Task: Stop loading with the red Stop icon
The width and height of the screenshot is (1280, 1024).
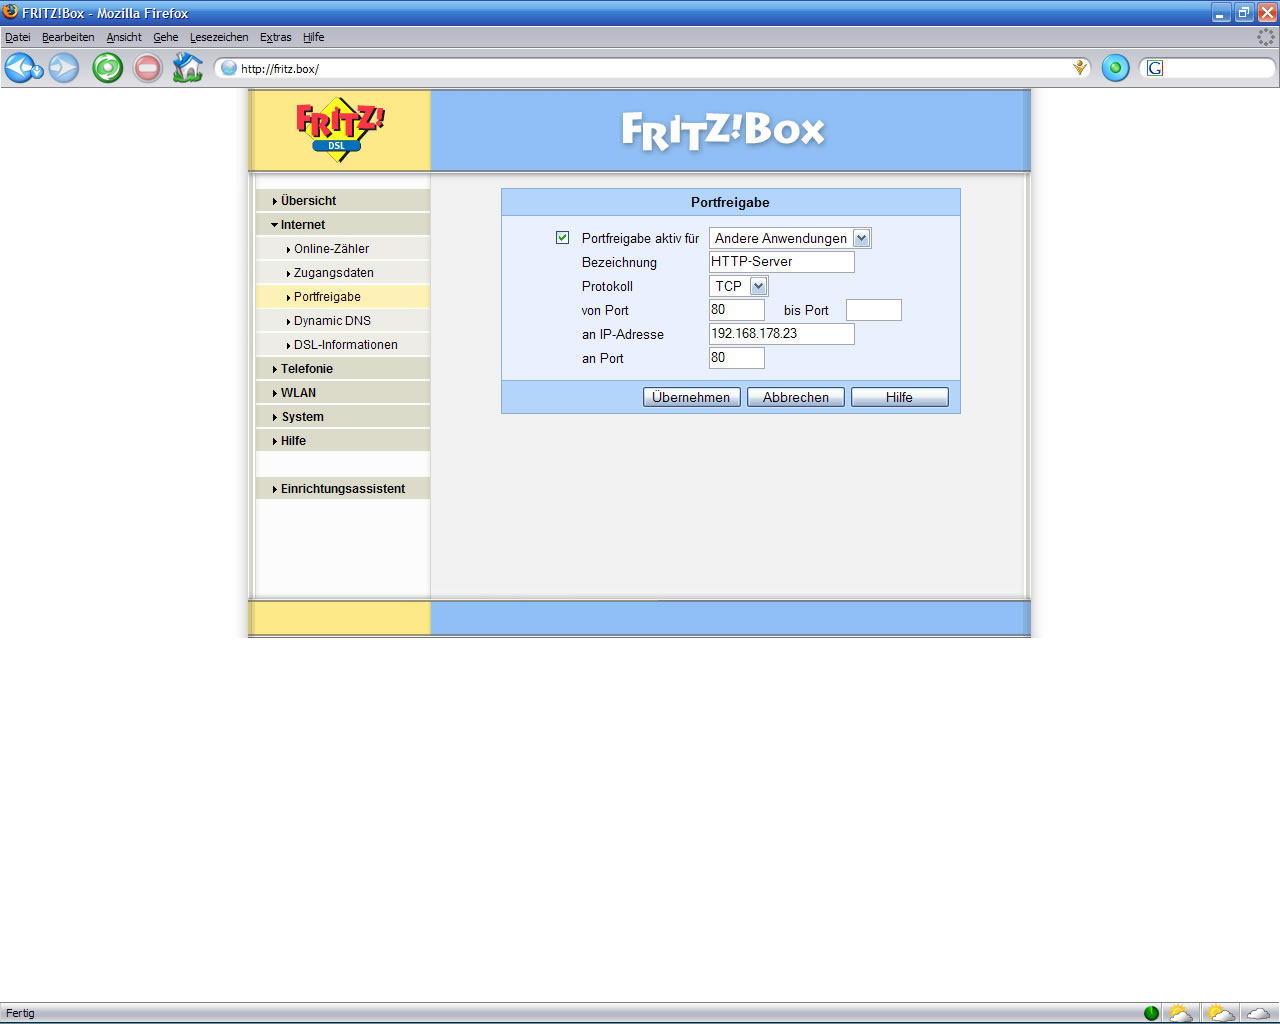Action: [x=148, y=68]
